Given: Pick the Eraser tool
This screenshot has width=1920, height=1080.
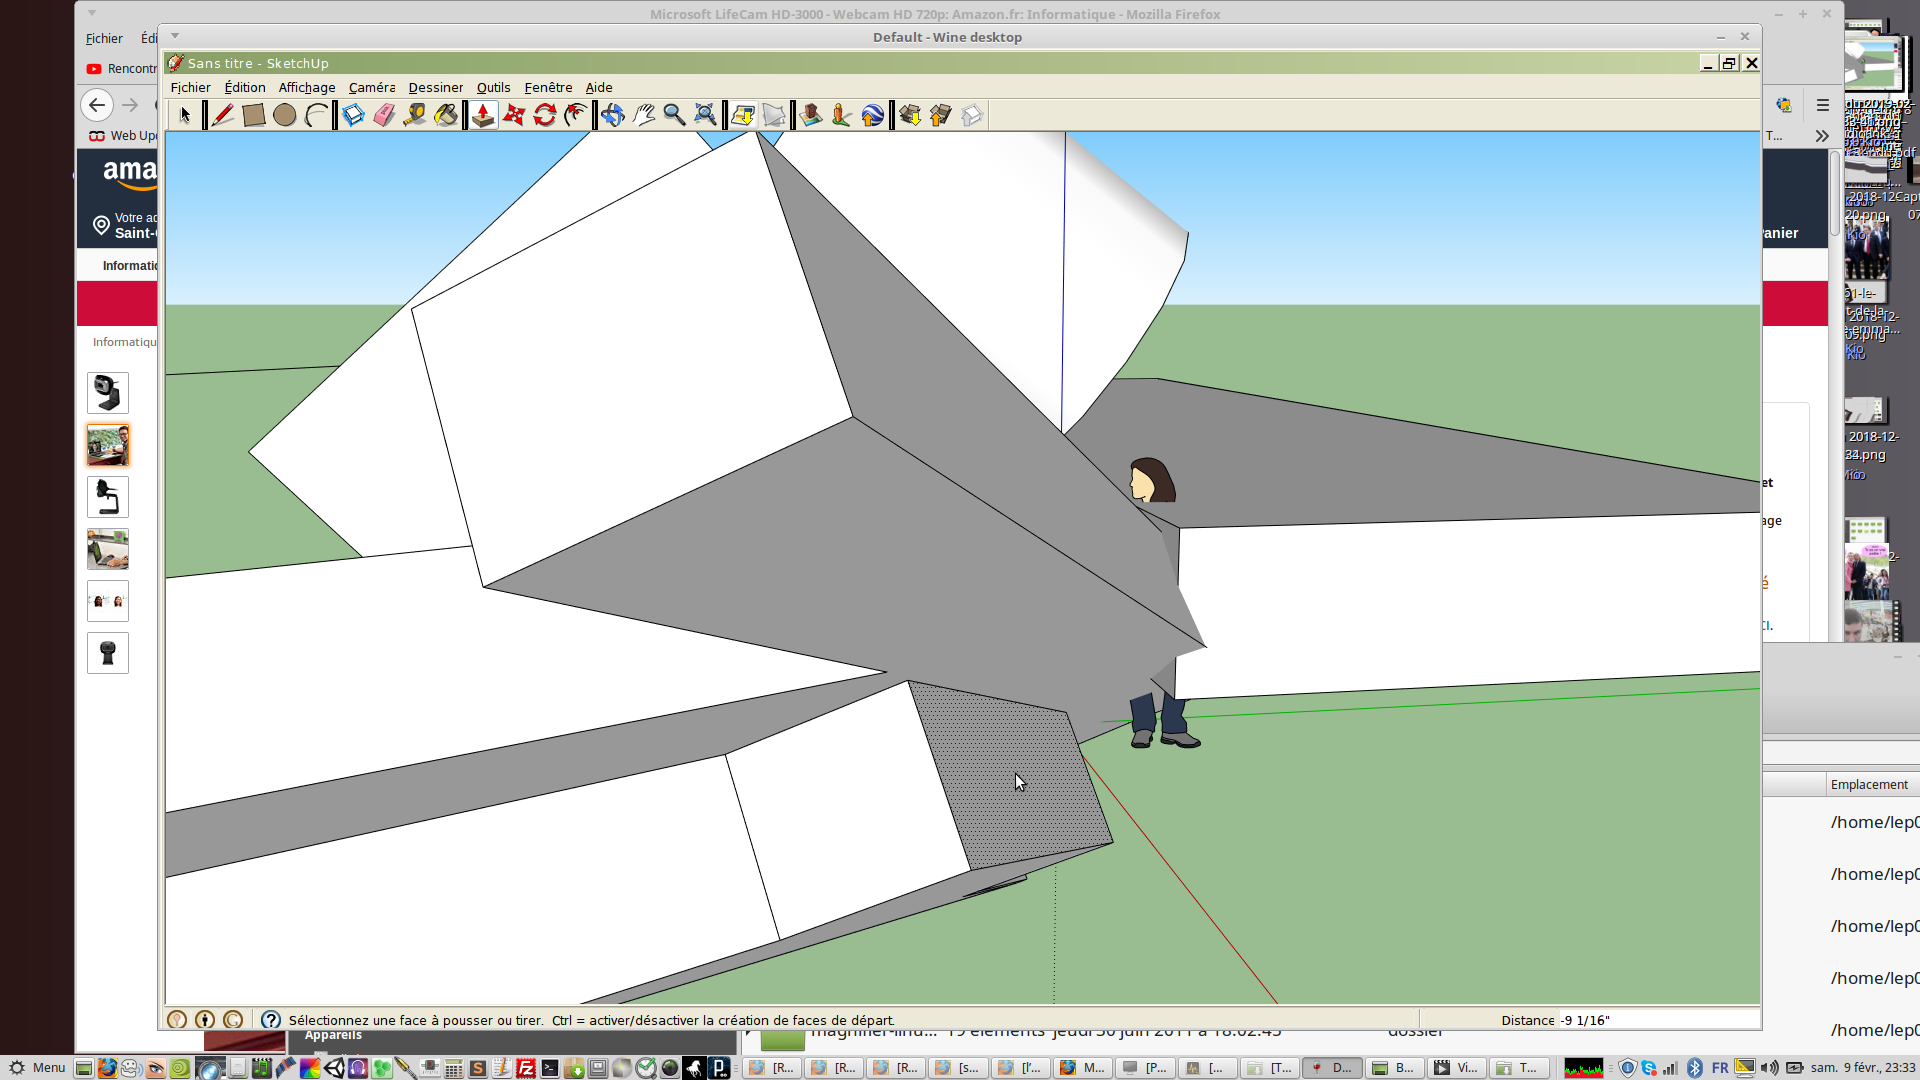Looking at the screenshot, I should click(384, 116).
